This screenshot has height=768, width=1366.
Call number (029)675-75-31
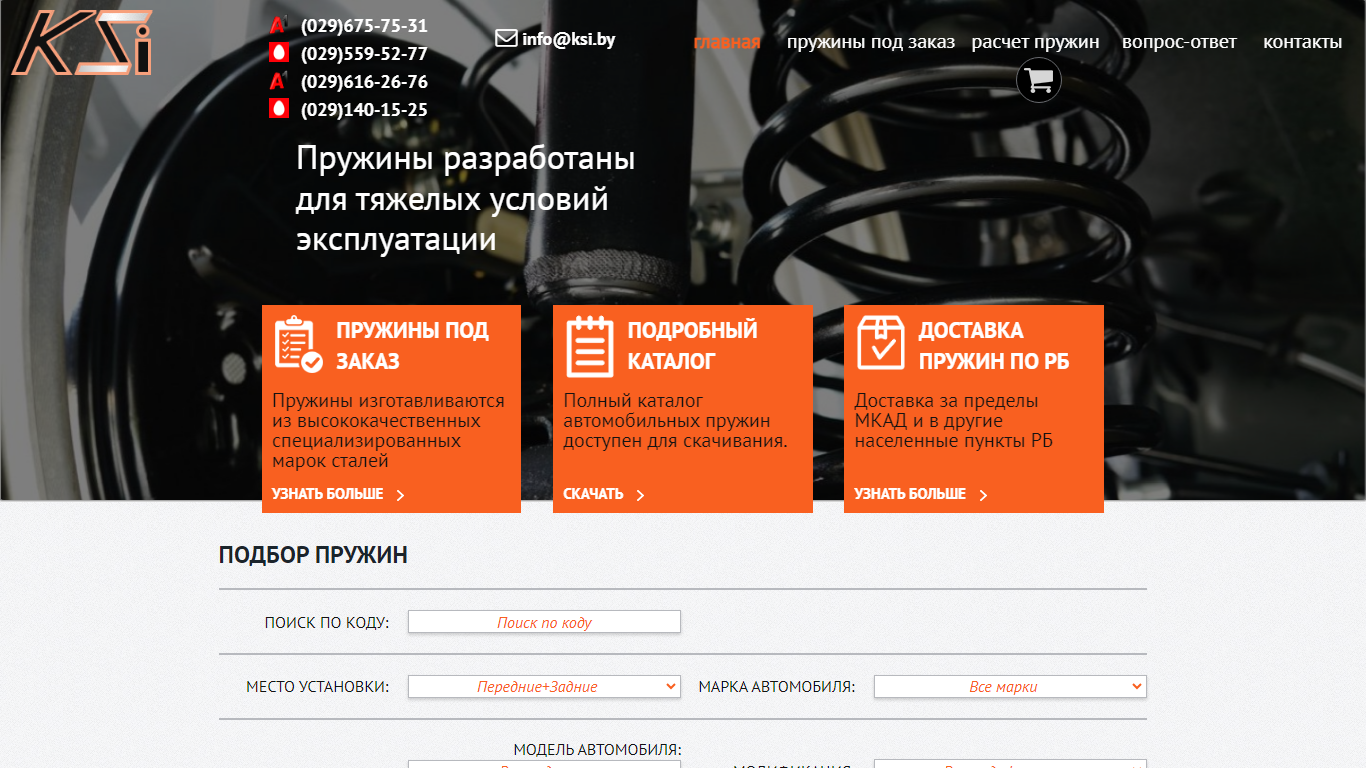[x=364, y=26]
